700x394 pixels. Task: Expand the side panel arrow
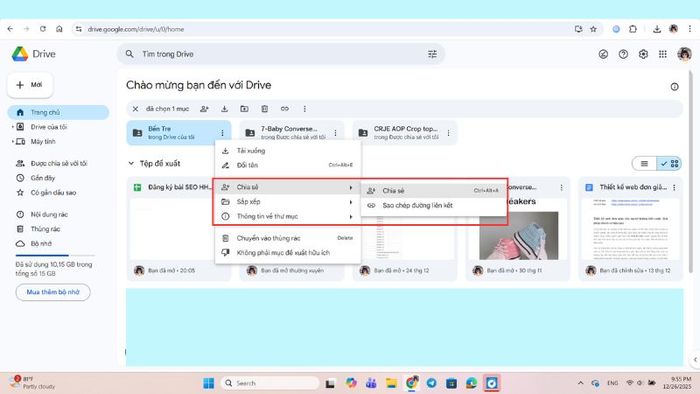coord(695,359)
